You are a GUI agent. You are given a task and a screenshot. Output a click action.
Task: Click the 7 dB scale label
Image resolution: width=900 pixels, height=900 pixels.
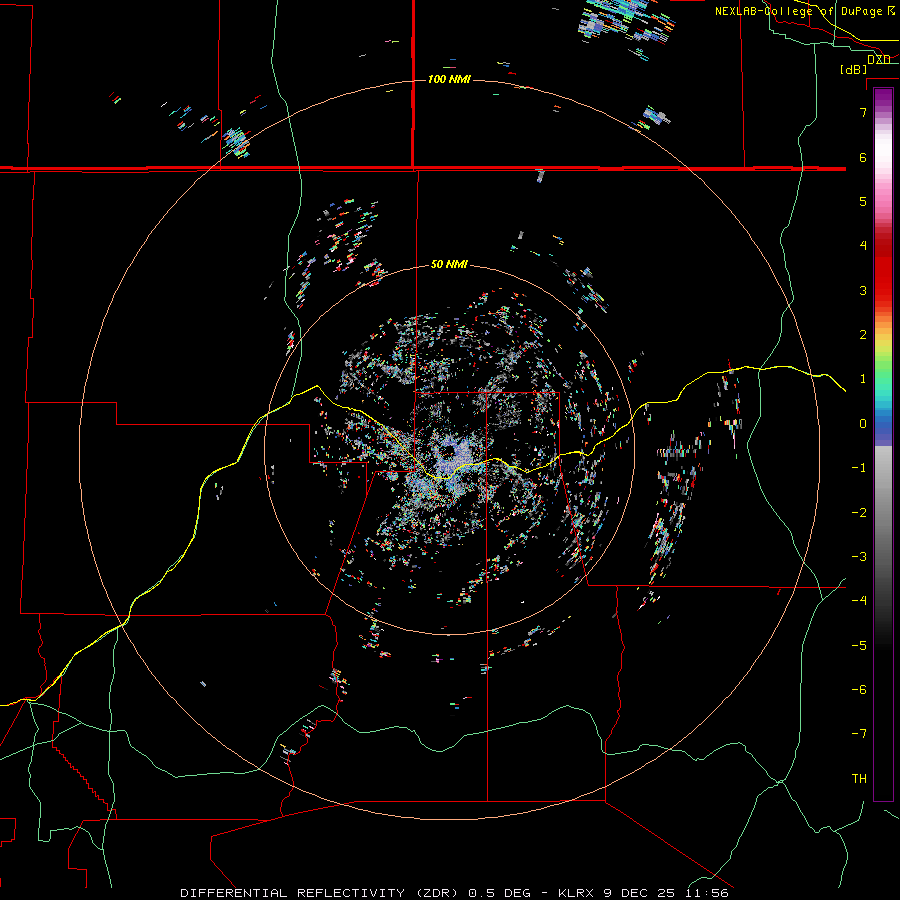pos(863,112)
